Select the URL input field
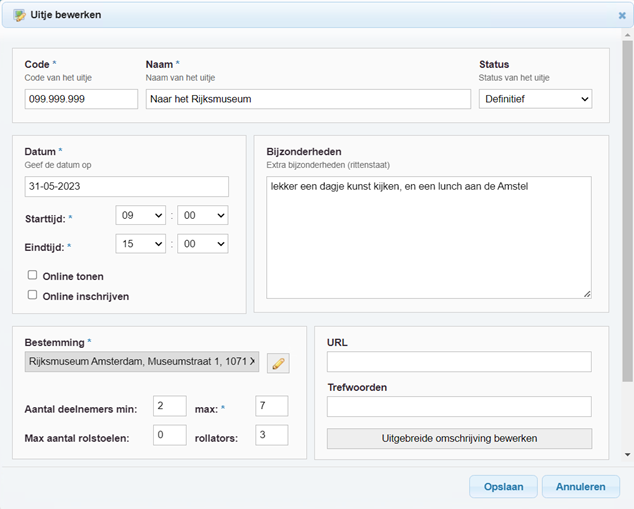This screenshot has width=634, height=509. 459,362
